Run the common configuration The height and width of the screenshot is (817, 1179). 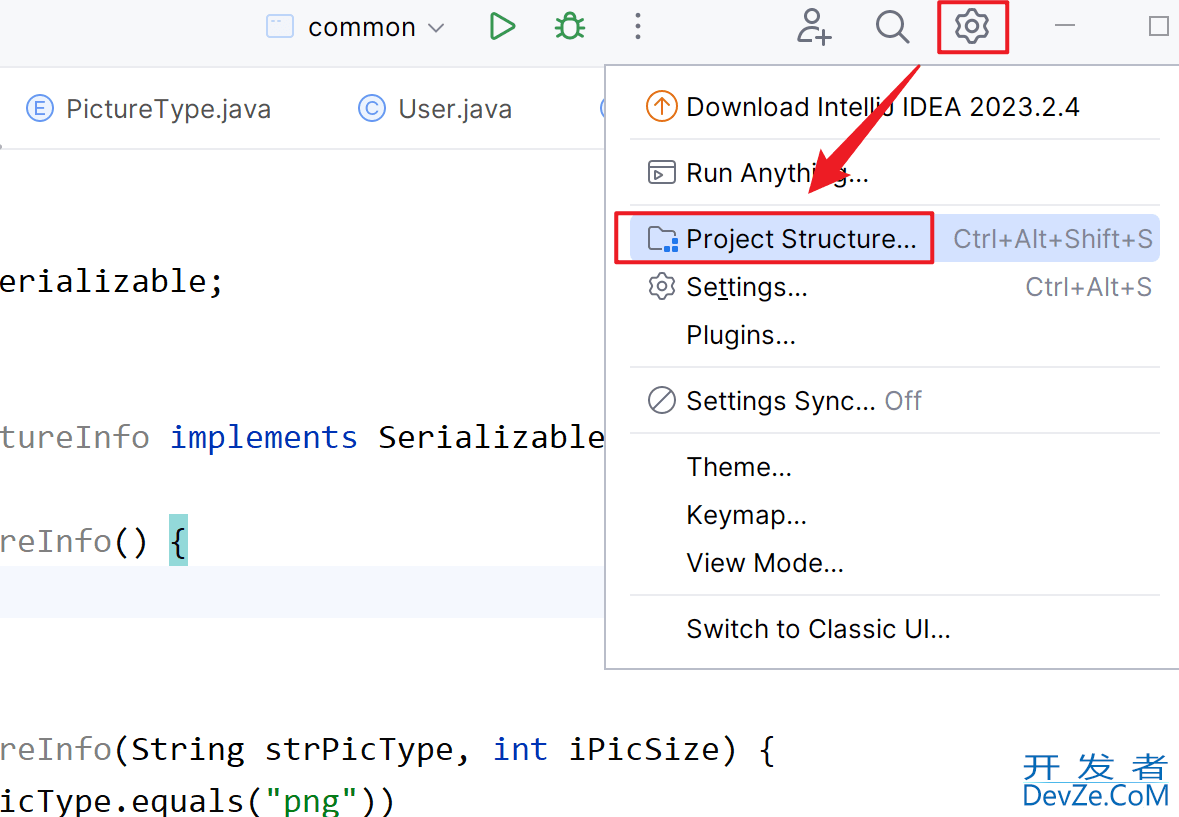[502, 26]
